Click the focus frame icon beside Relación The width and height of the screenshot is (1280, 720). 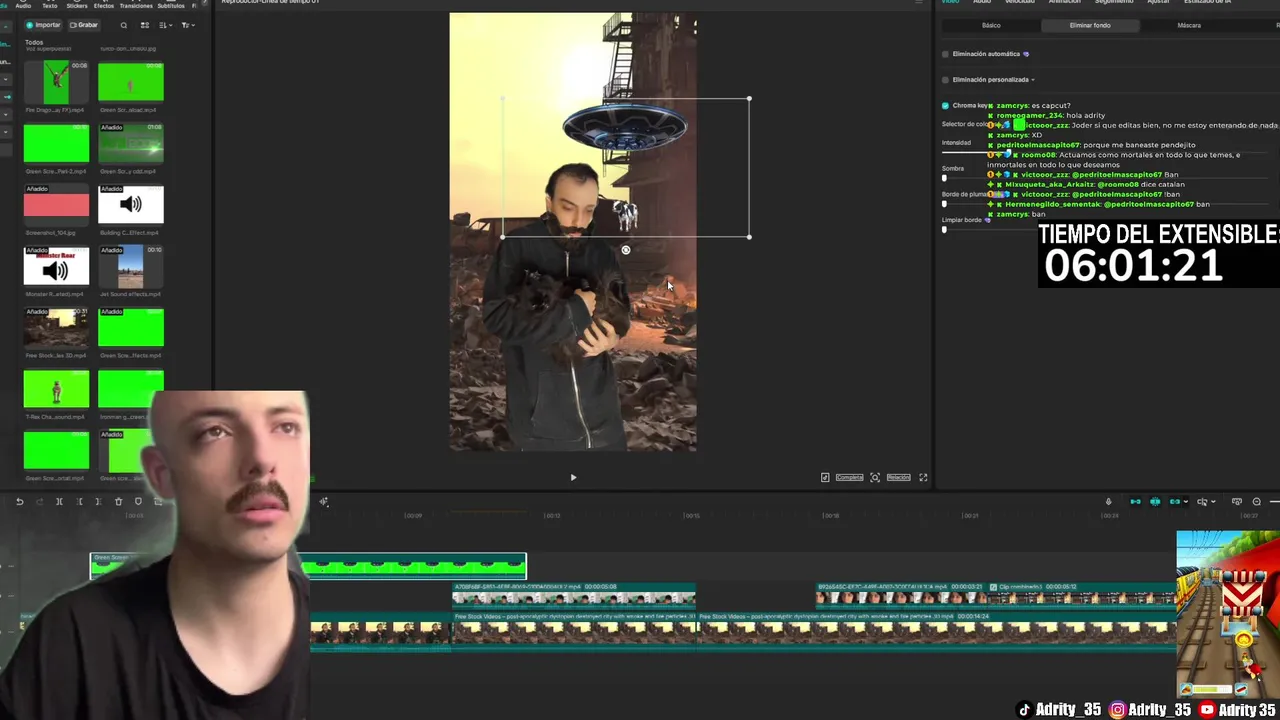coord(875,478)
